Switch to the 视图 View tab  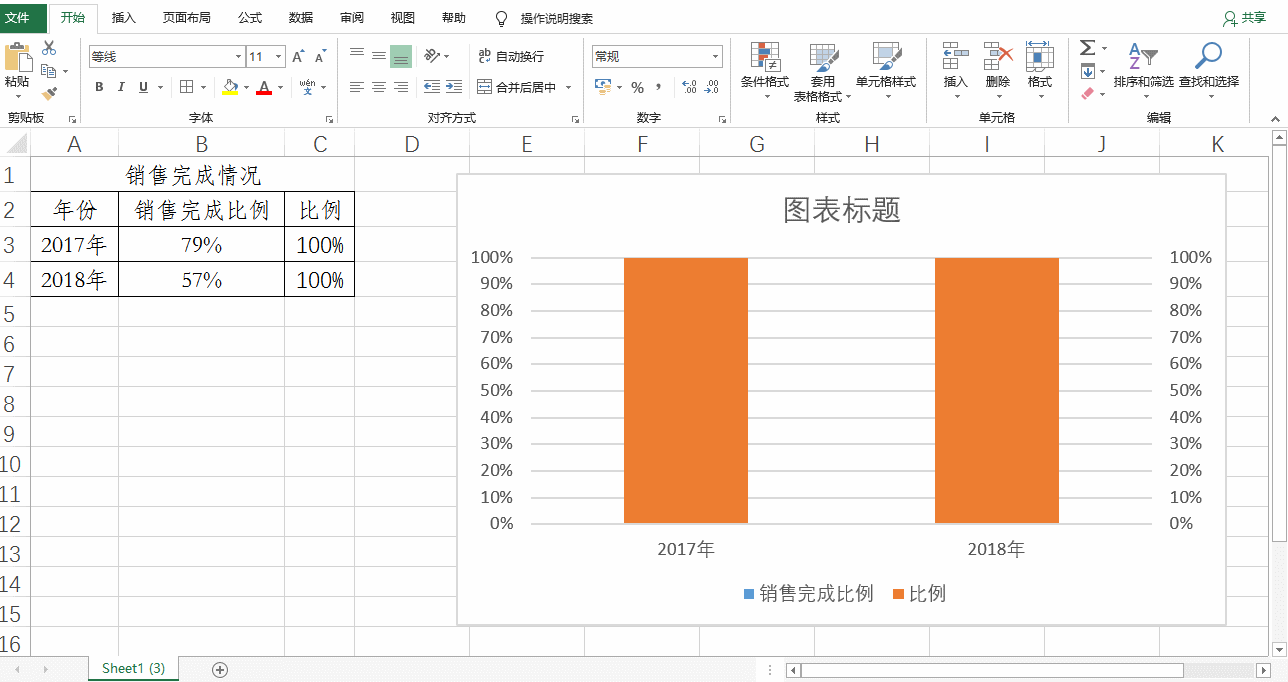click(x=402, y=18)
